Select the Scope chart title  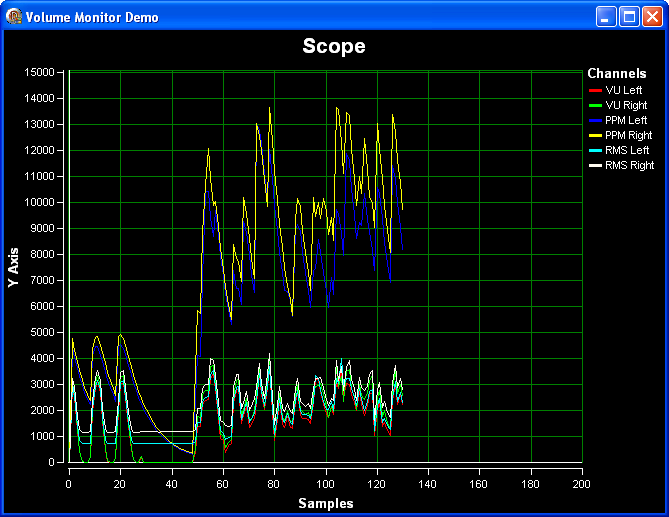pos(334,46)
